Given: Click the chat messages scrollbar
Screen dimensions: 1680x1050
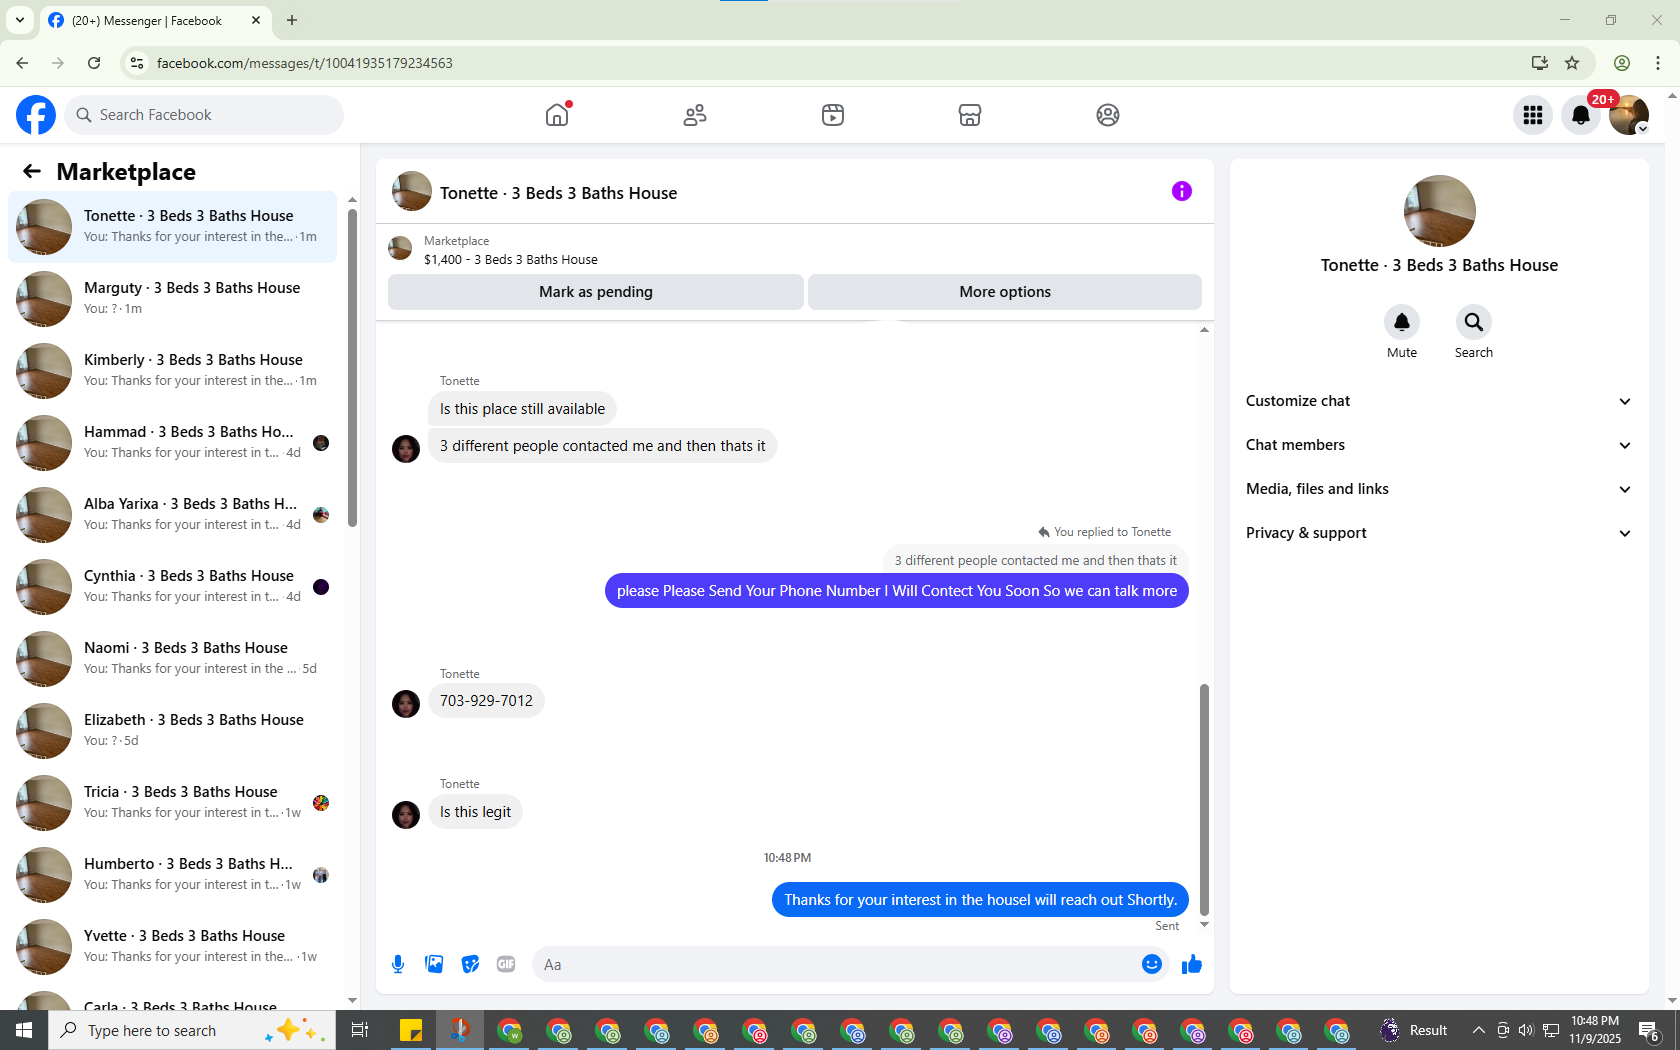Looking at the screenshot, I should tap(1204, 799).
